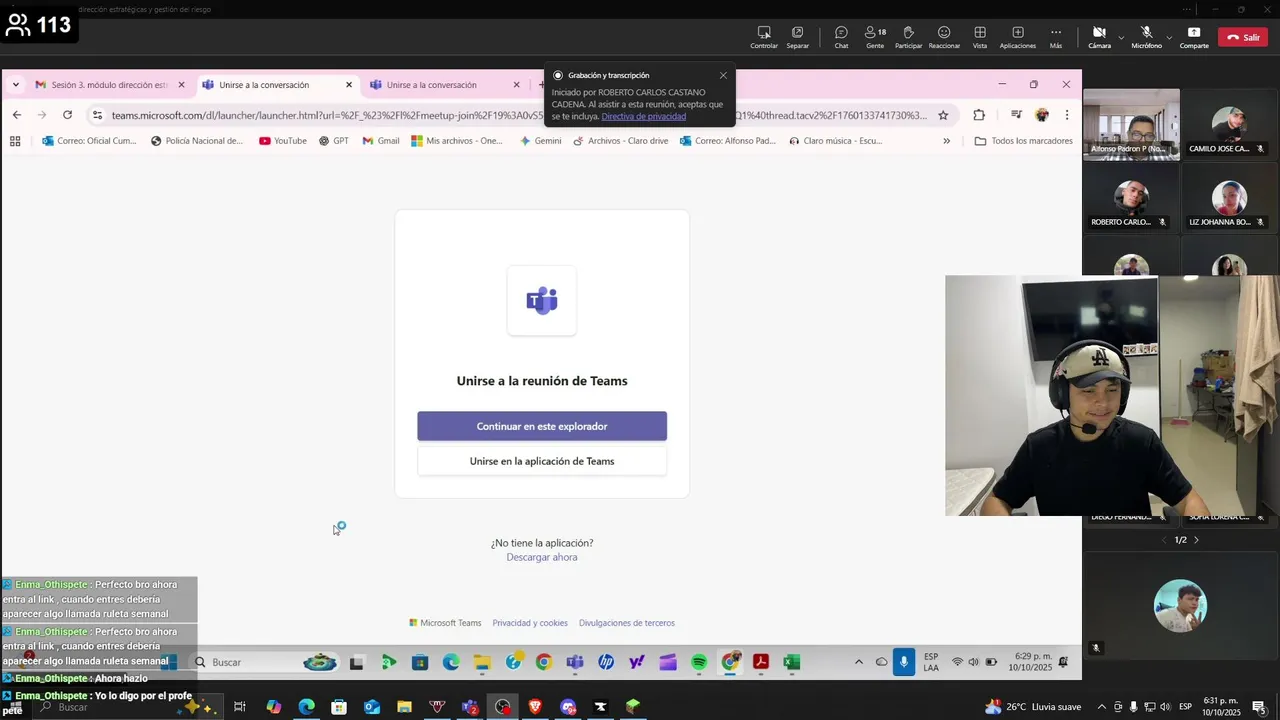Open the YouTube bookmark
This screenshot has height=720, width=1280.
283,141
